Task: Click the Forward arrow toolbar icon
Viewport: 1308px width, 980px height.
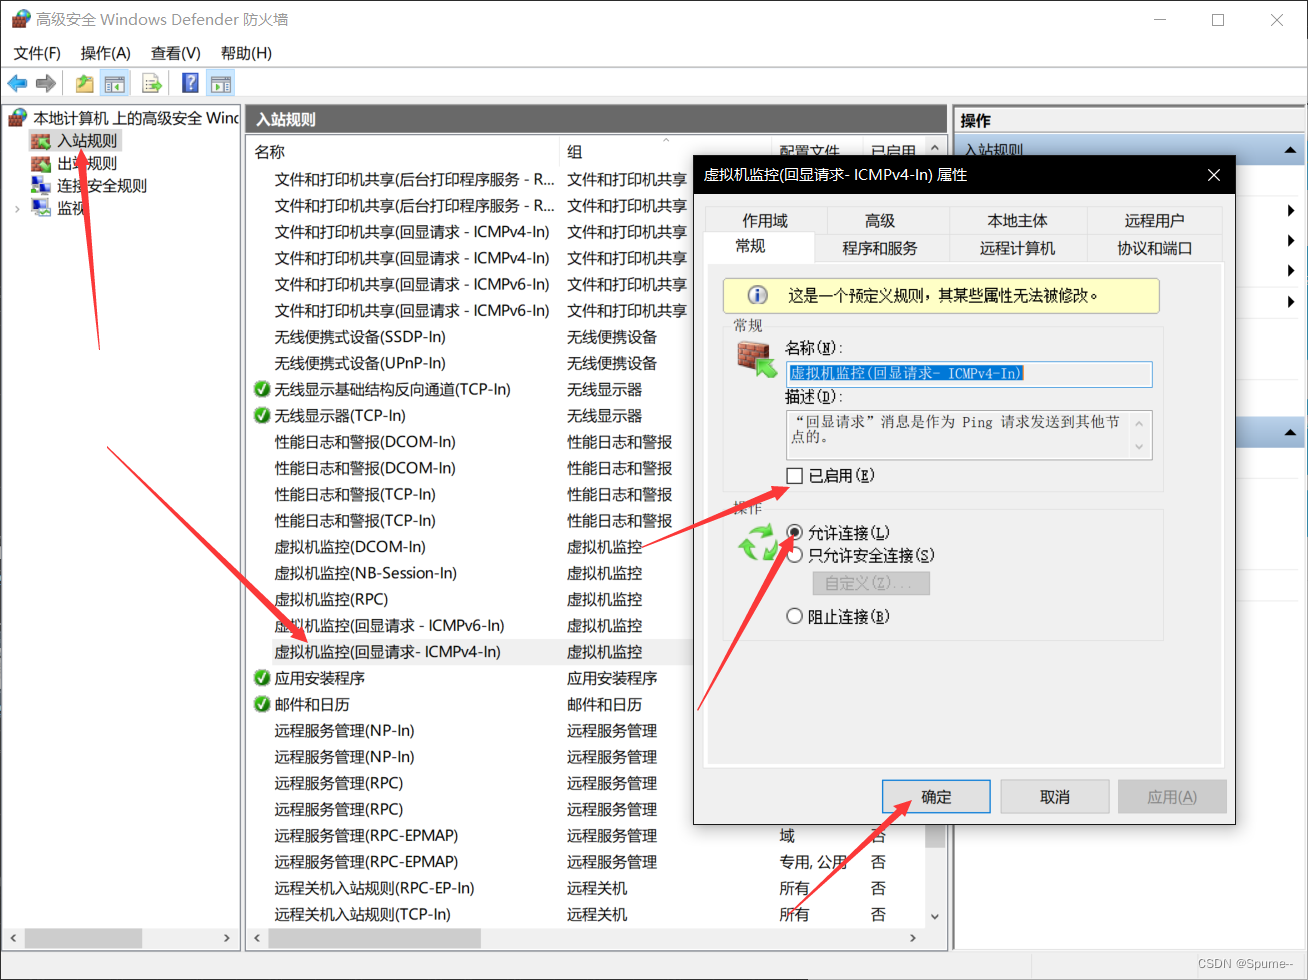Action: coord(45,84)
